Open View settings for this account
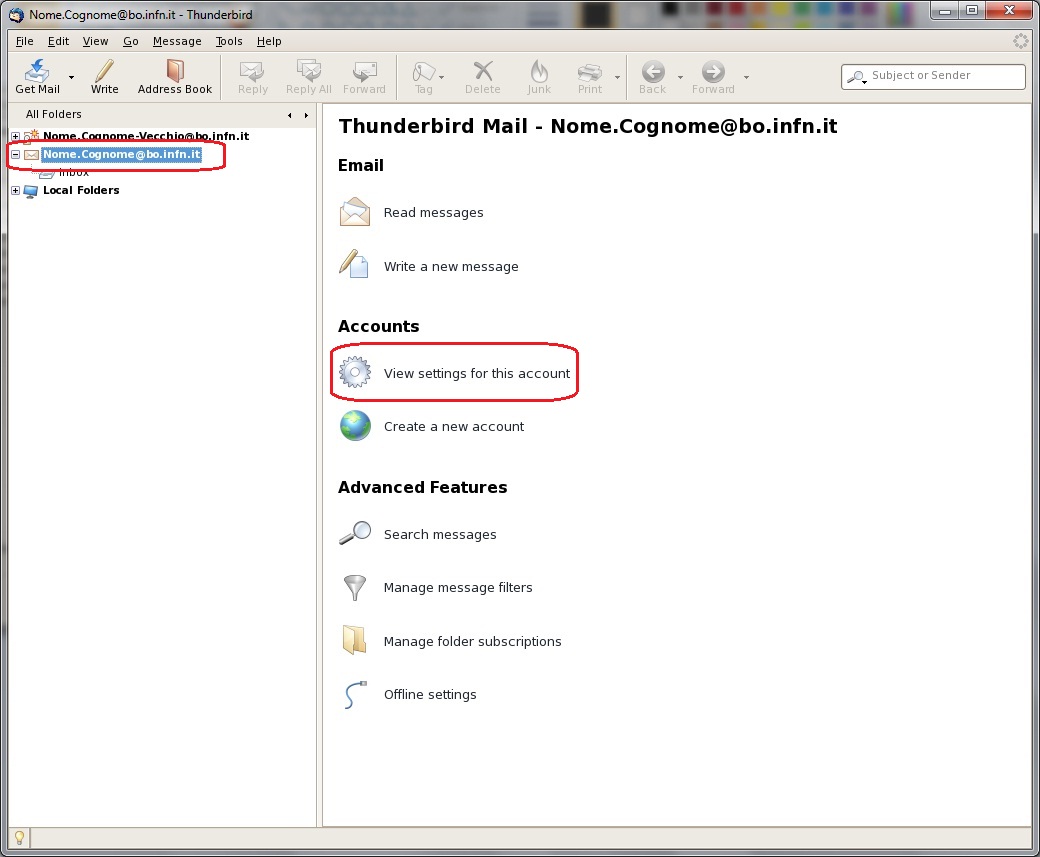The width and height of the screenshot is (1040, 857). 477,373
